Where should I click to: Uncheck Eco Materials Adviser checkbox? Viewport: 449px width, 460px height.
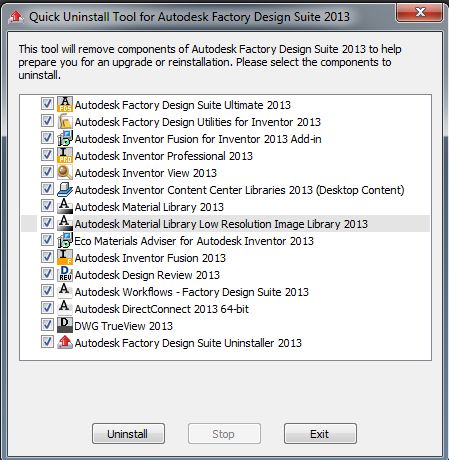pos(47,240)
